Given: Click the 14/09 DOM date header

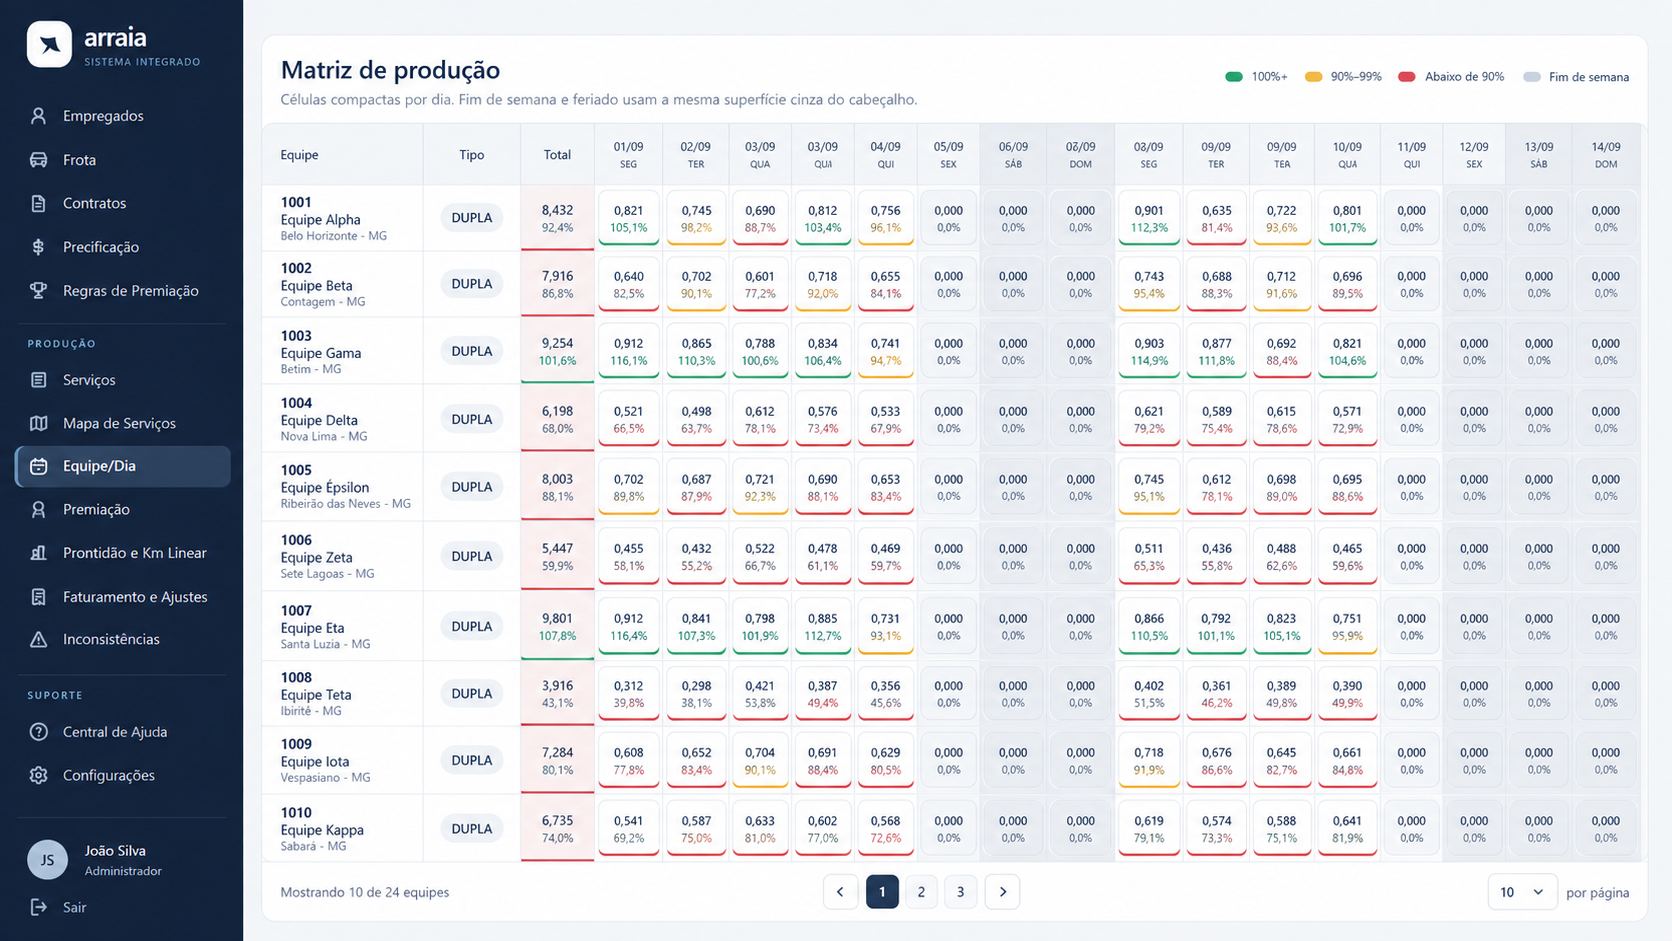Looking at the screenshot, I should (x=1606, y=155).
